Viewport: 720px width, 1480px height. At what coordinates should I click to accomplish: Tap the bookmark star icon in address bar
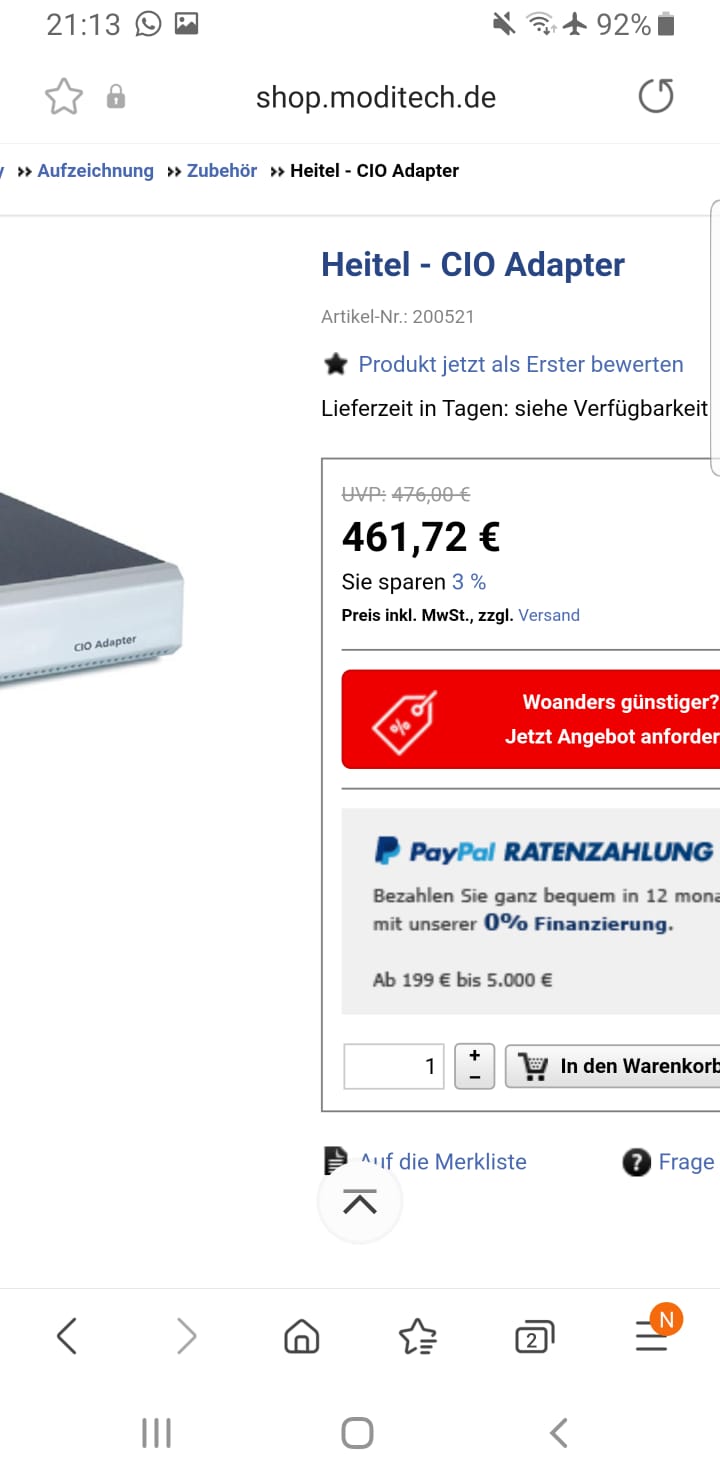[x=64, y=97]
